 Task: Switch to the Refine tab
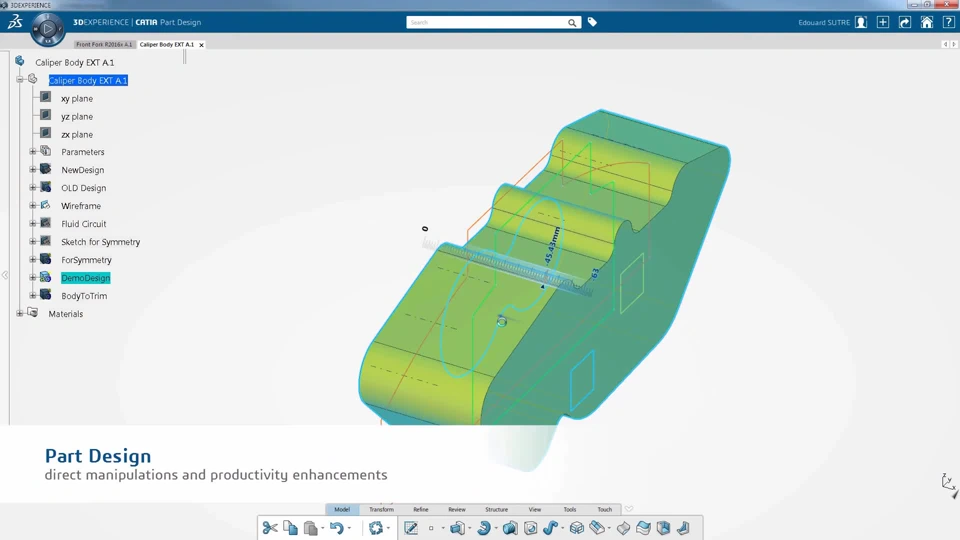pyautogui.click(x=421, y=509)
